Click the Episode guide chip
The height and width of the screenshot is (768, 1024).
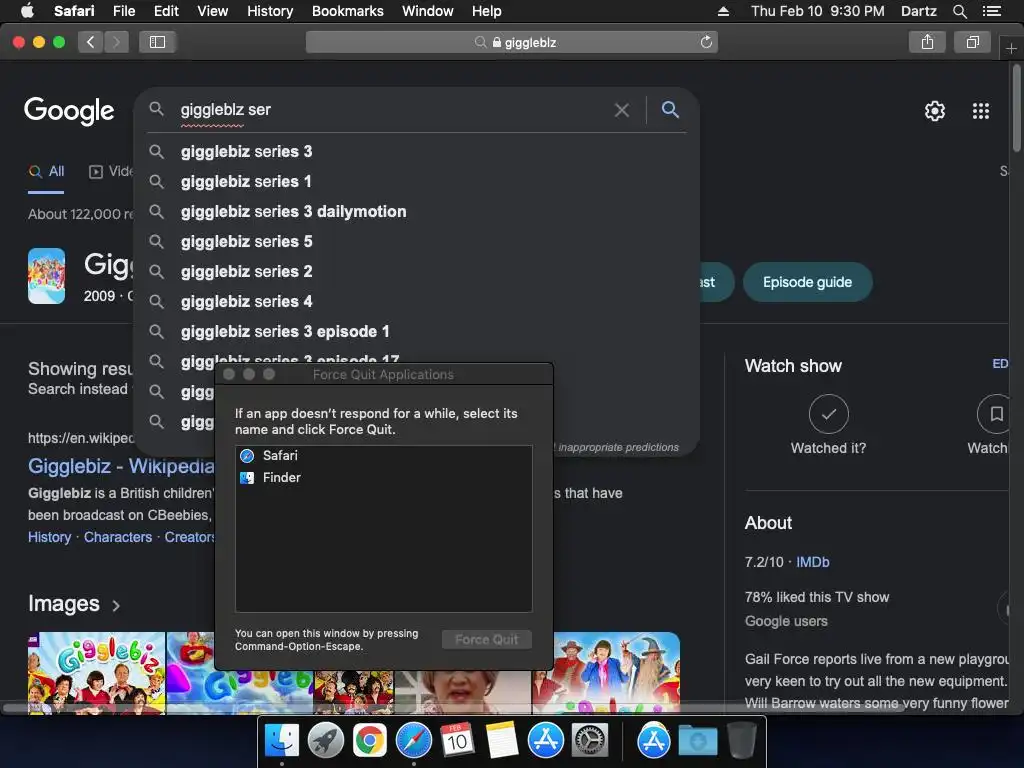807,282
